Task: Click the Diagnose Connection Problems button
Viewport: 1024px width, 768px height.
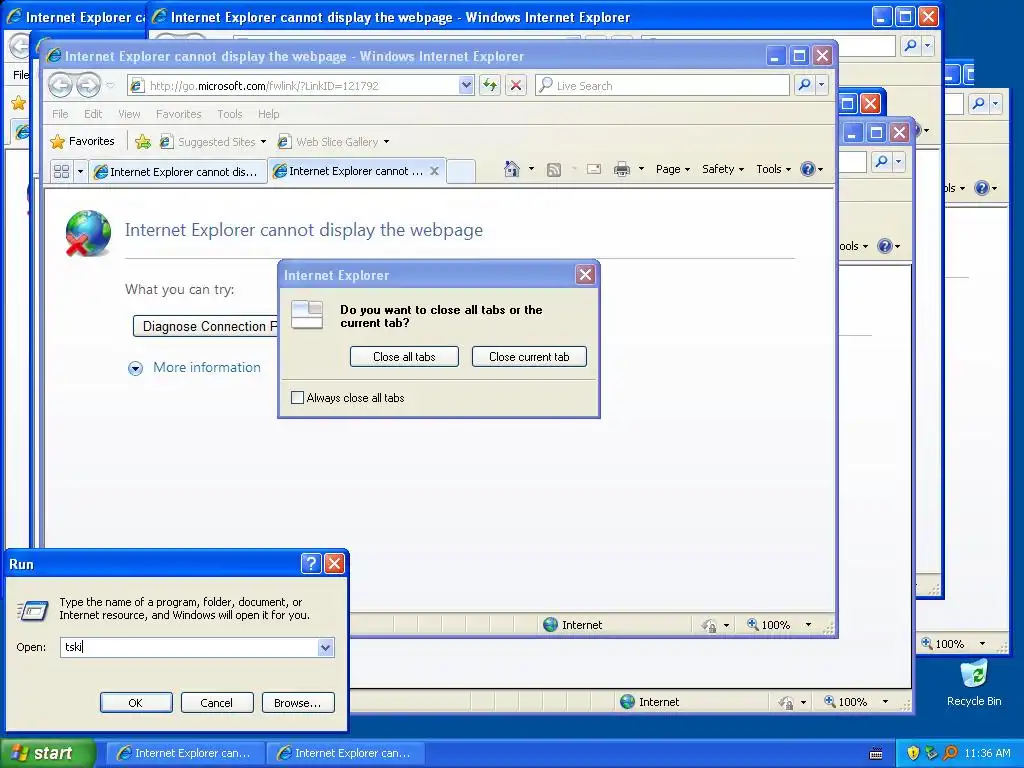Action: (x=206, y=326)
